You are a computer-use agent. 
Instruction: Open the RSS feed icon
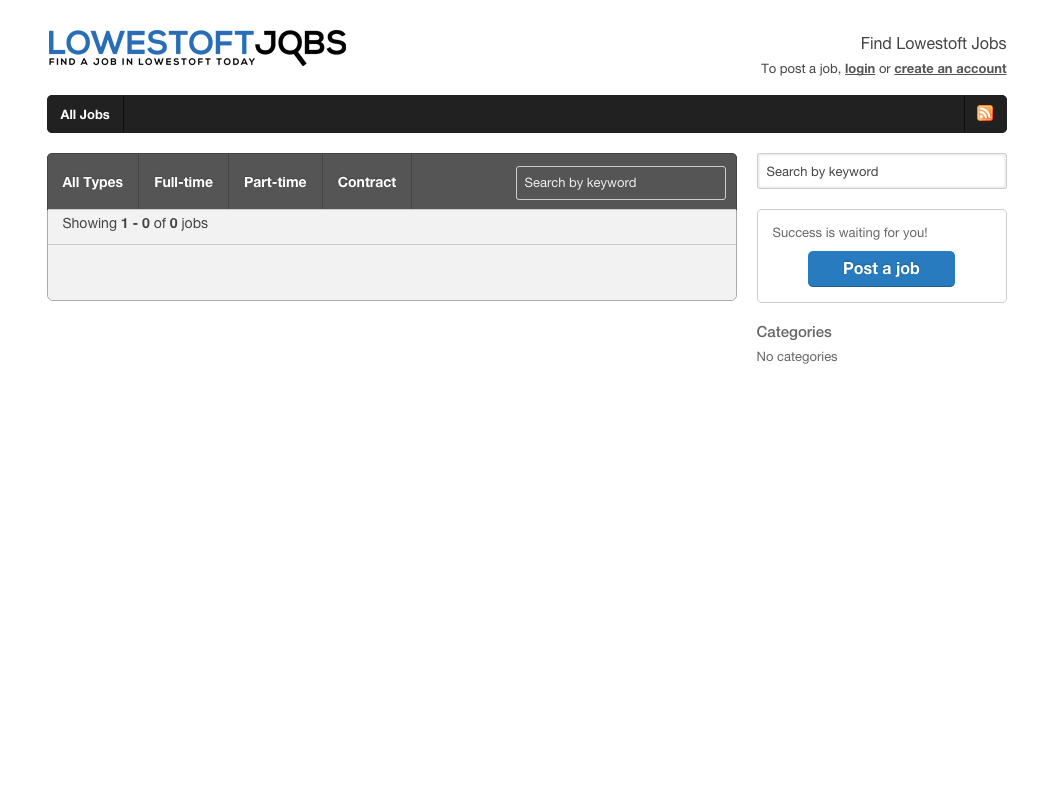[x=985, y=113]
